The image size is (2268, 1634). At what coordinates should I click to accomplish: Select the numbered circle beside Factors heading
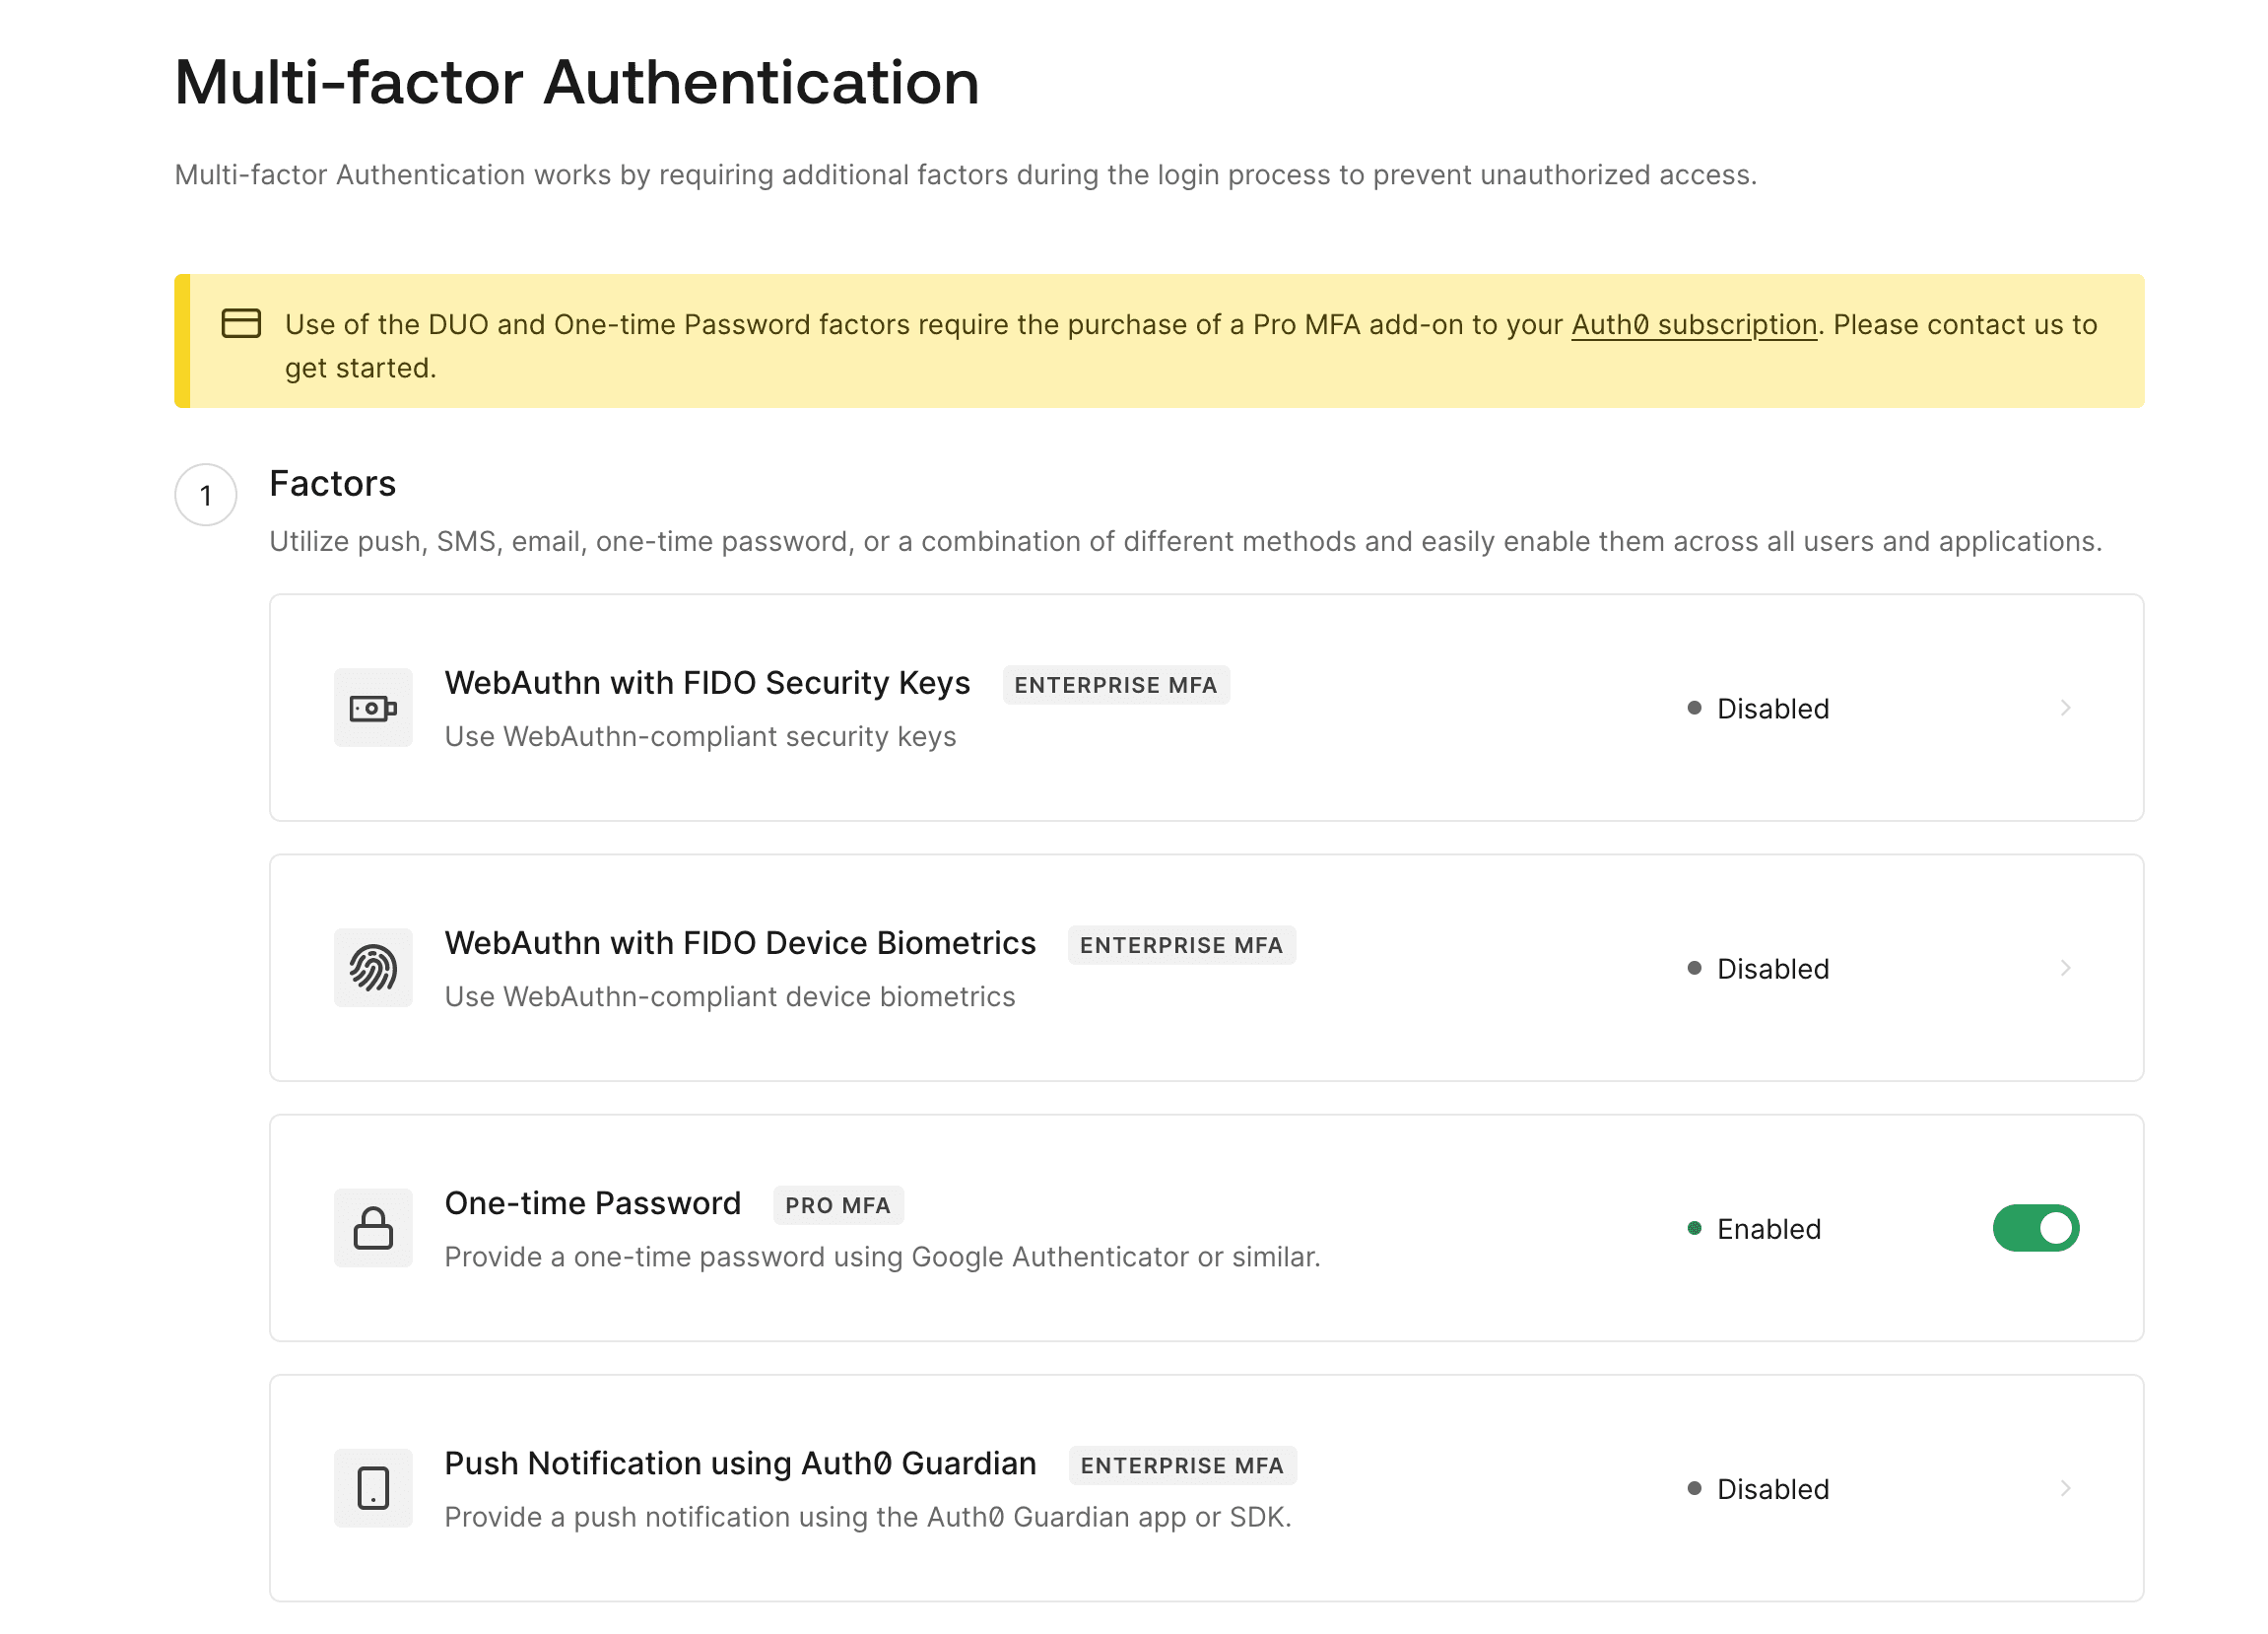pos(205,494)
